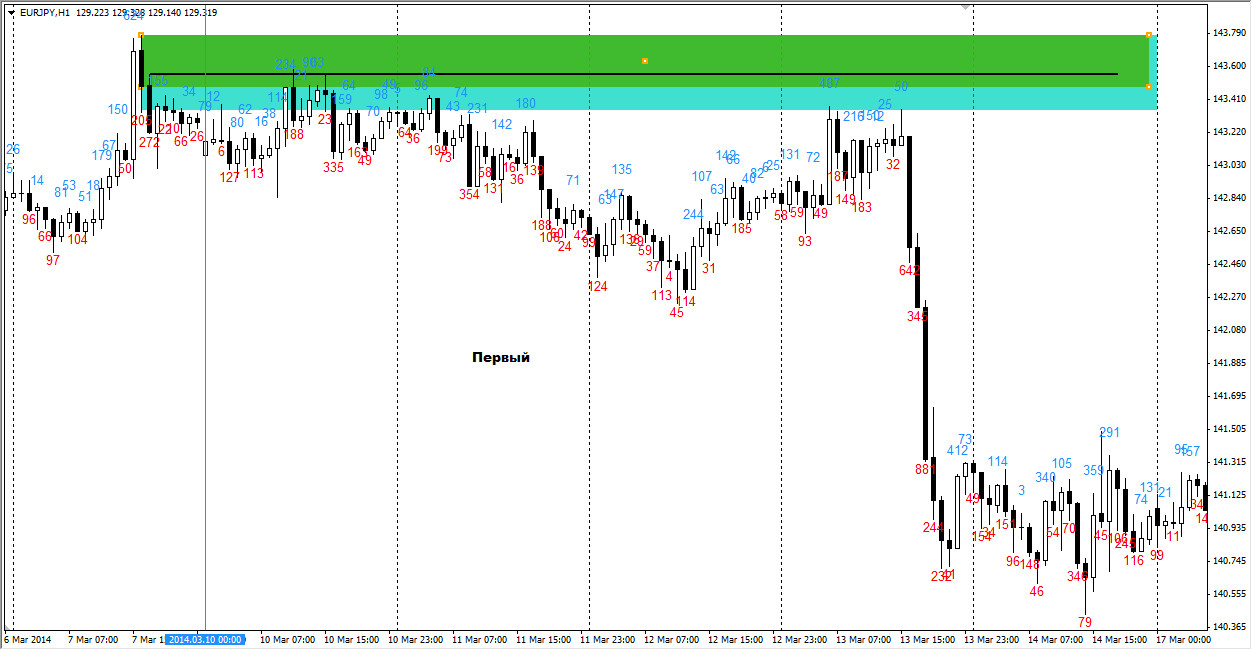Image resolution: width=1252 pixels, height=650 pixels.
Task: Click the '14 Mar 07:00' time label
Action: [1055, 638]
